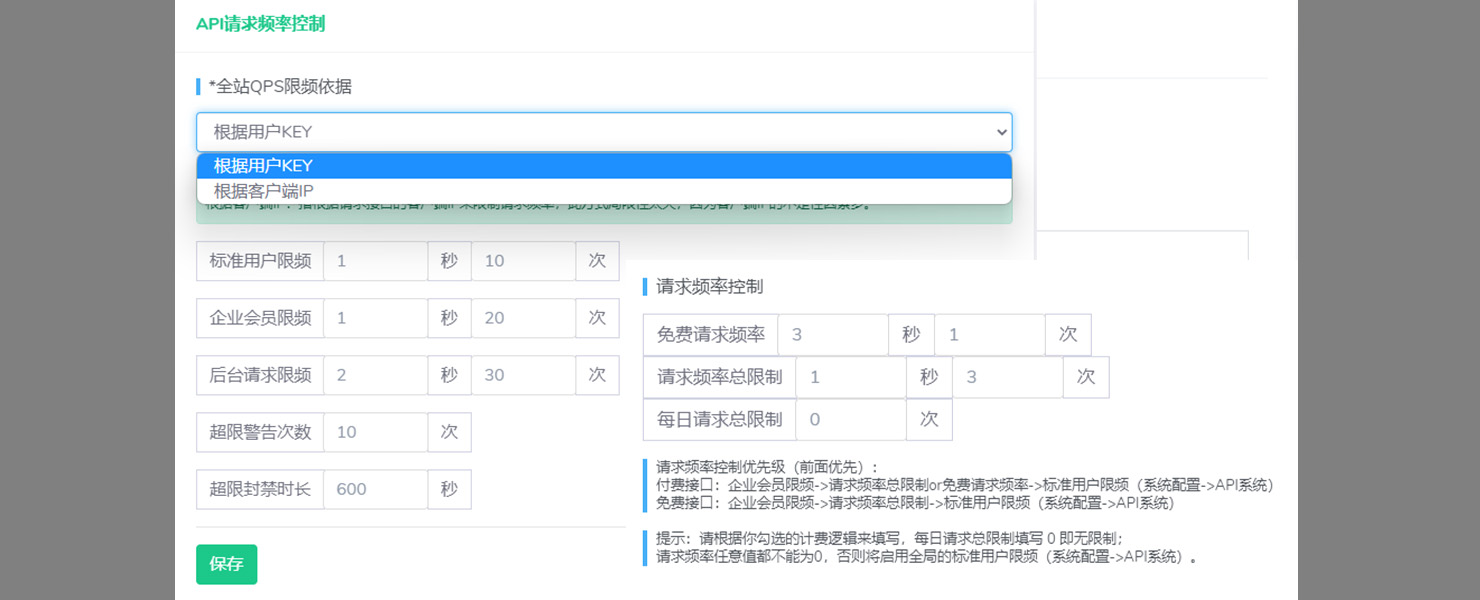Select 根据客户端IP option in dropdown list

tap(603, 191)
